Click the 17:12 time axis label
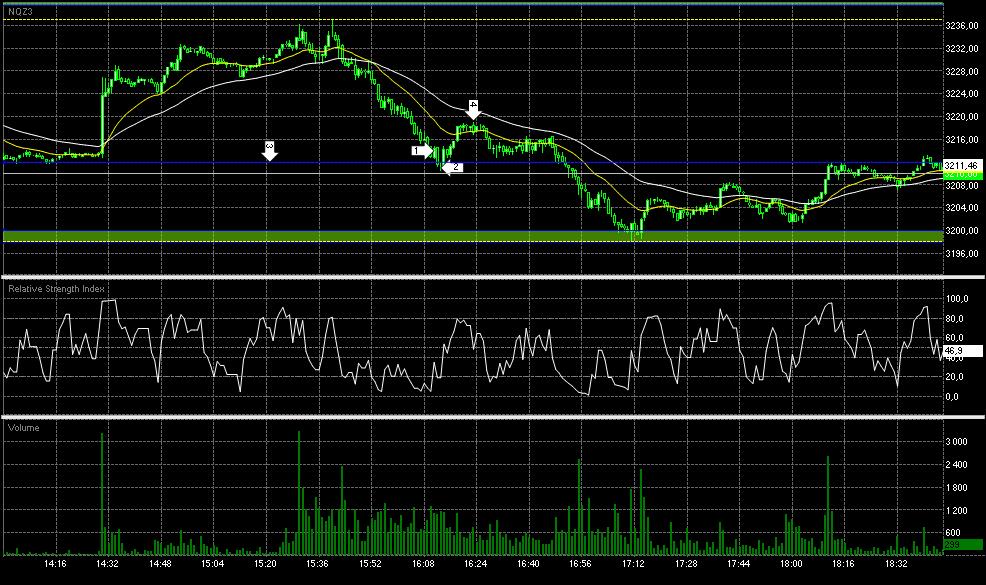The image size is (986, 585). pyautogui.click(x=633, y=564)
